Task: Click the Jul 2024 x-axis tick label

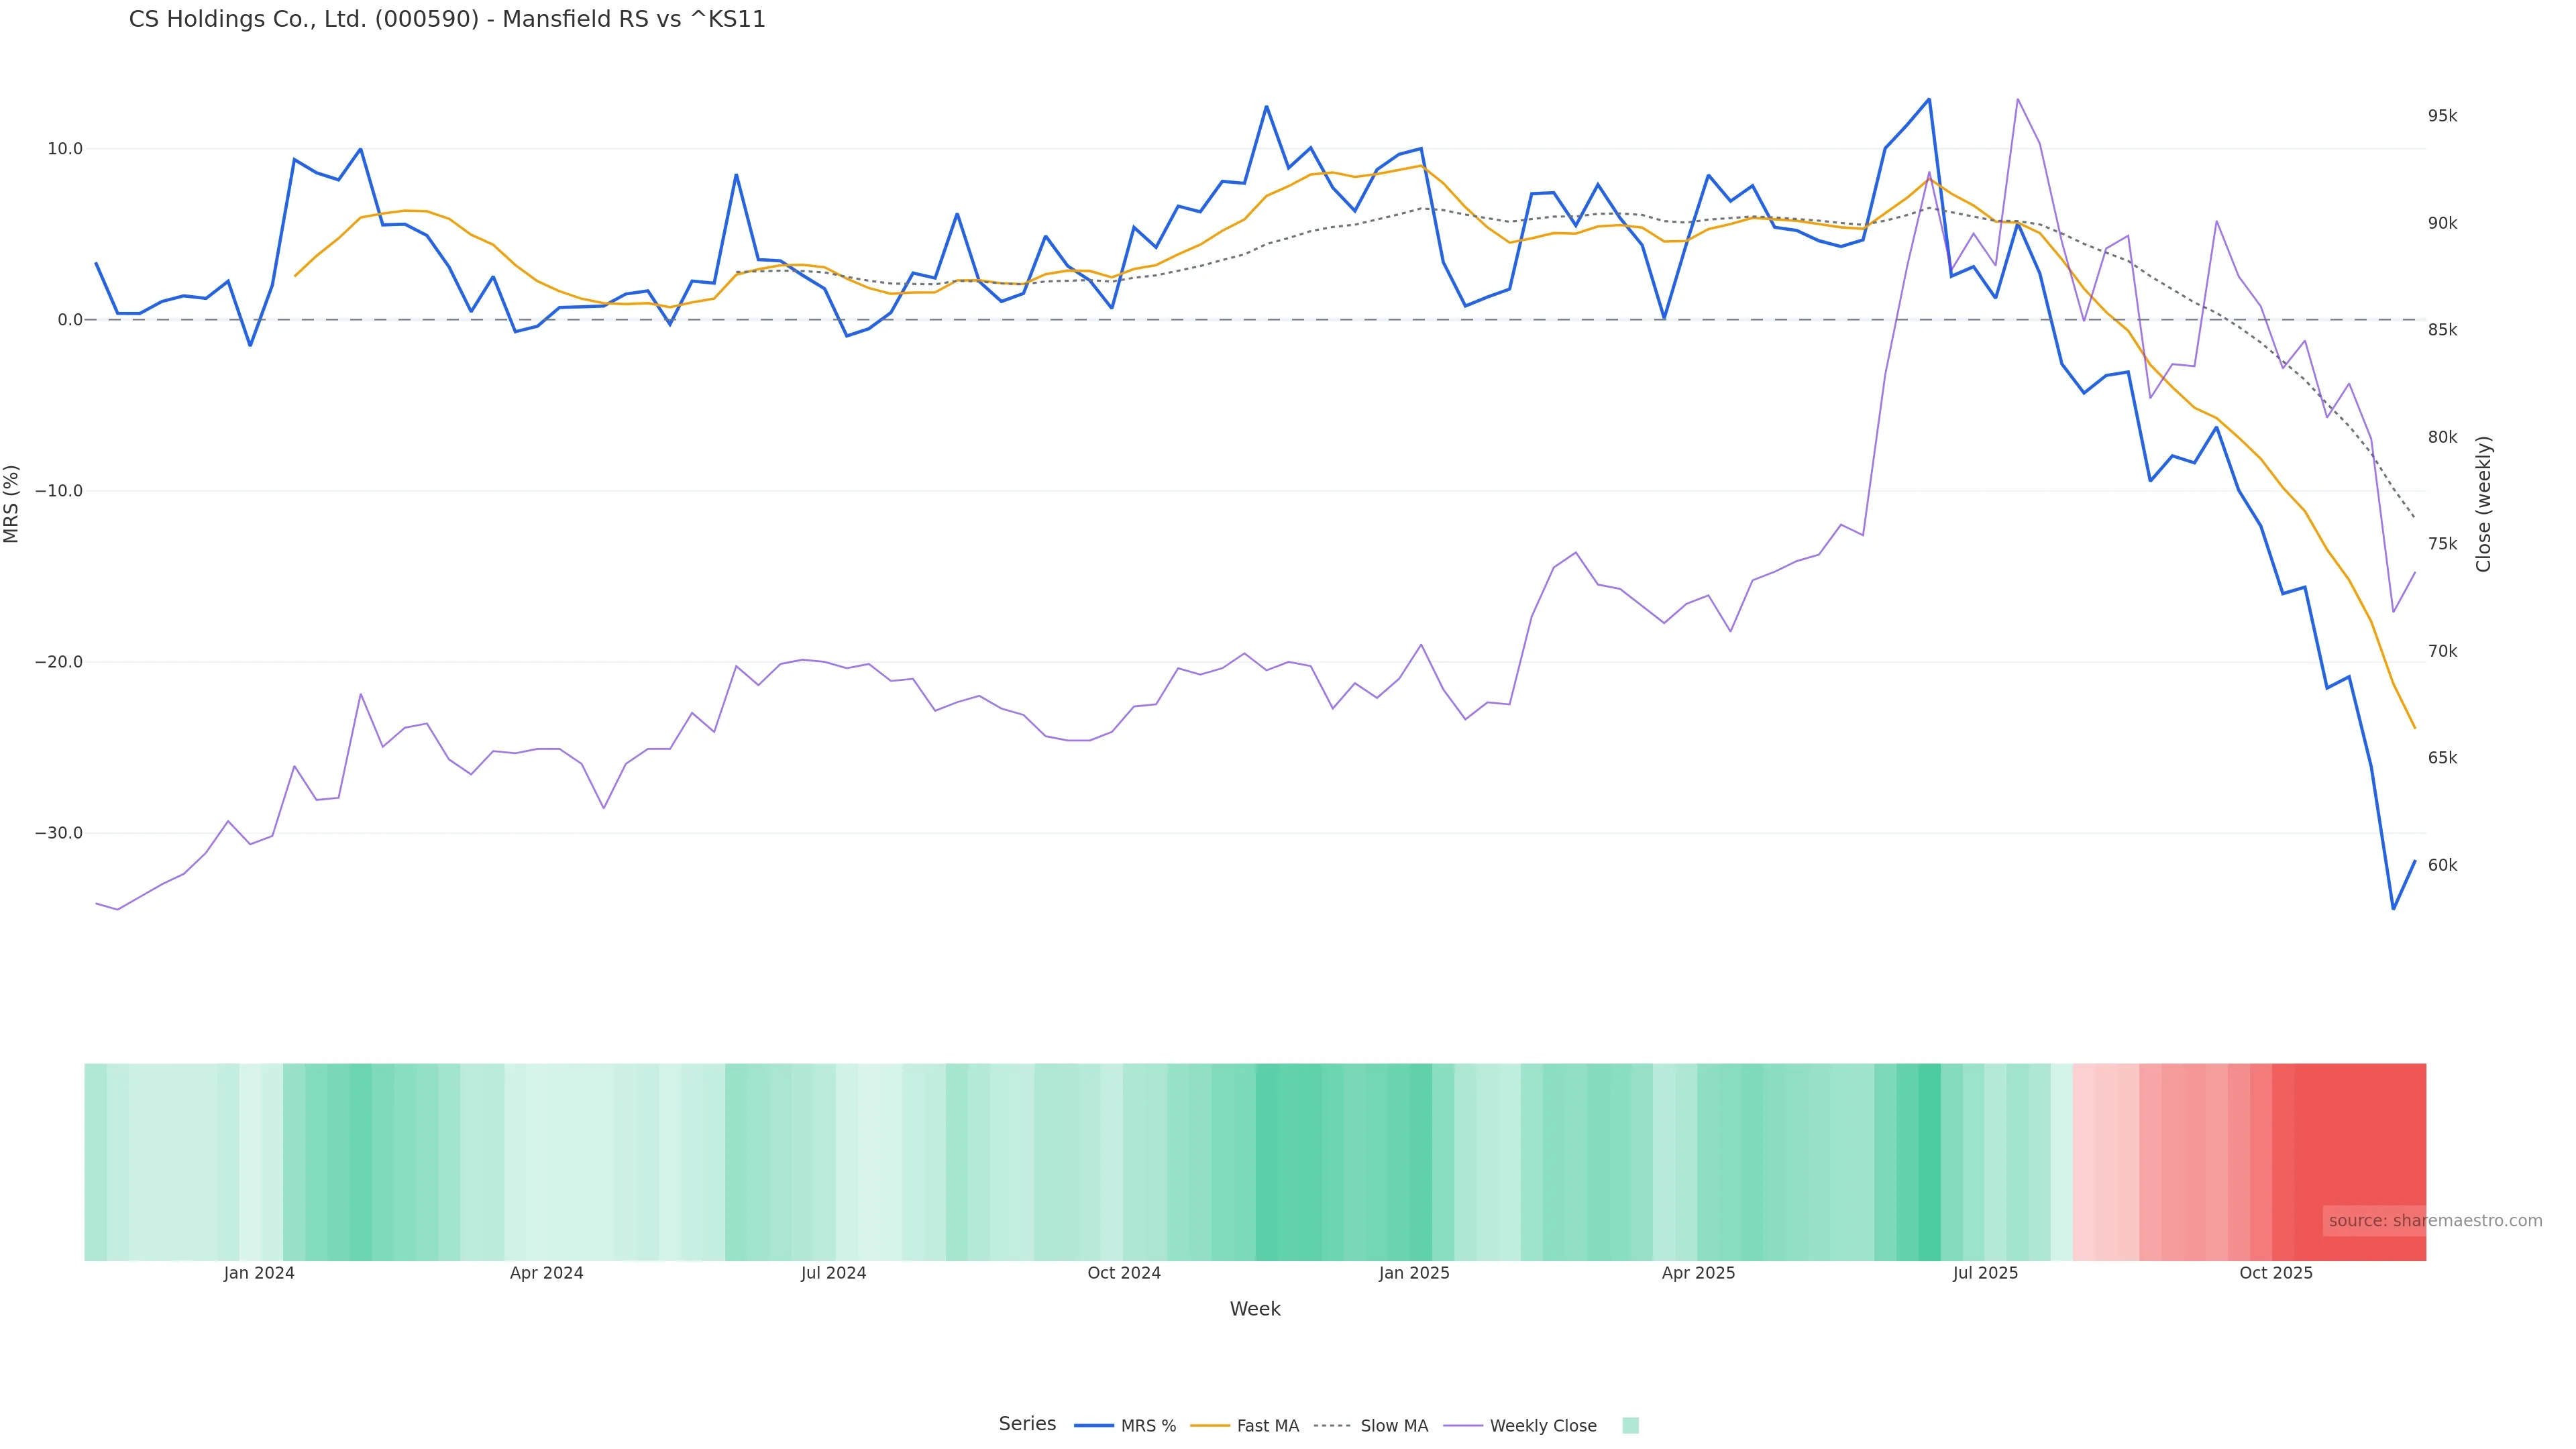Action: [833, 1273]
